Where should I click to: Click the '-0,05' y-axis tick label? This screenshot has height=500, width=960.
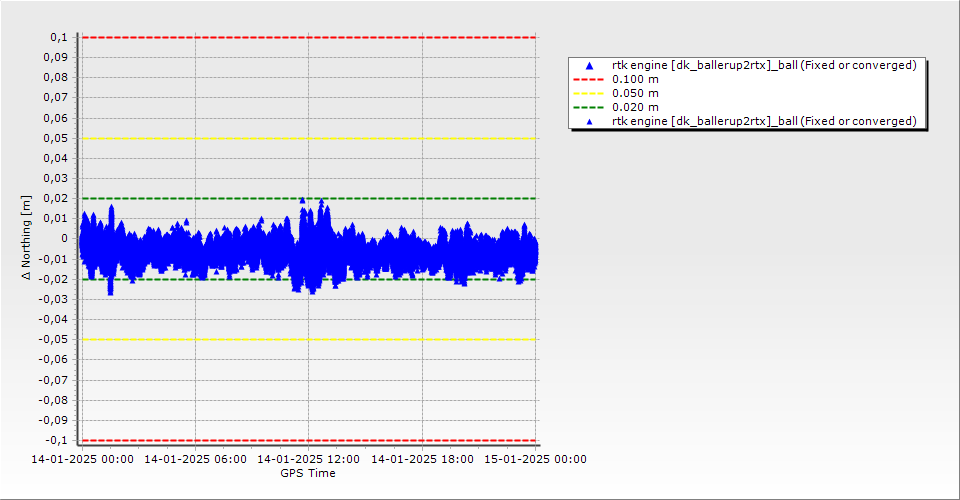click(x=53, y=340)
